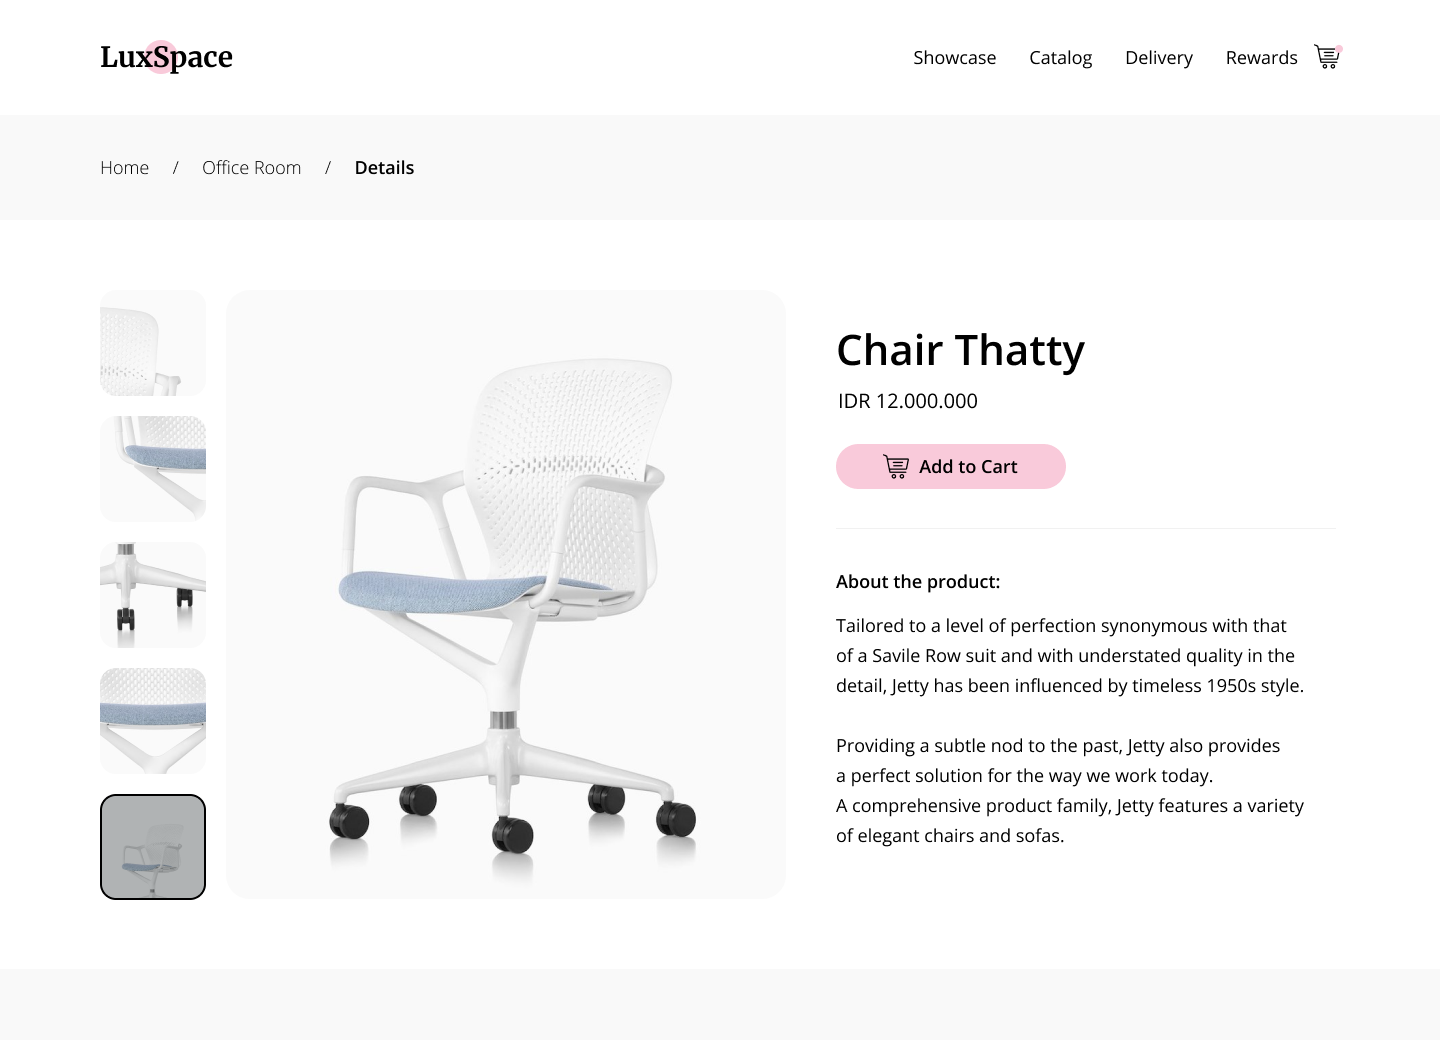The width and height of the screenshot is (1440, 1040).
Task: Click the IDR 12.000.000 price text
Action: click(908, 401)
